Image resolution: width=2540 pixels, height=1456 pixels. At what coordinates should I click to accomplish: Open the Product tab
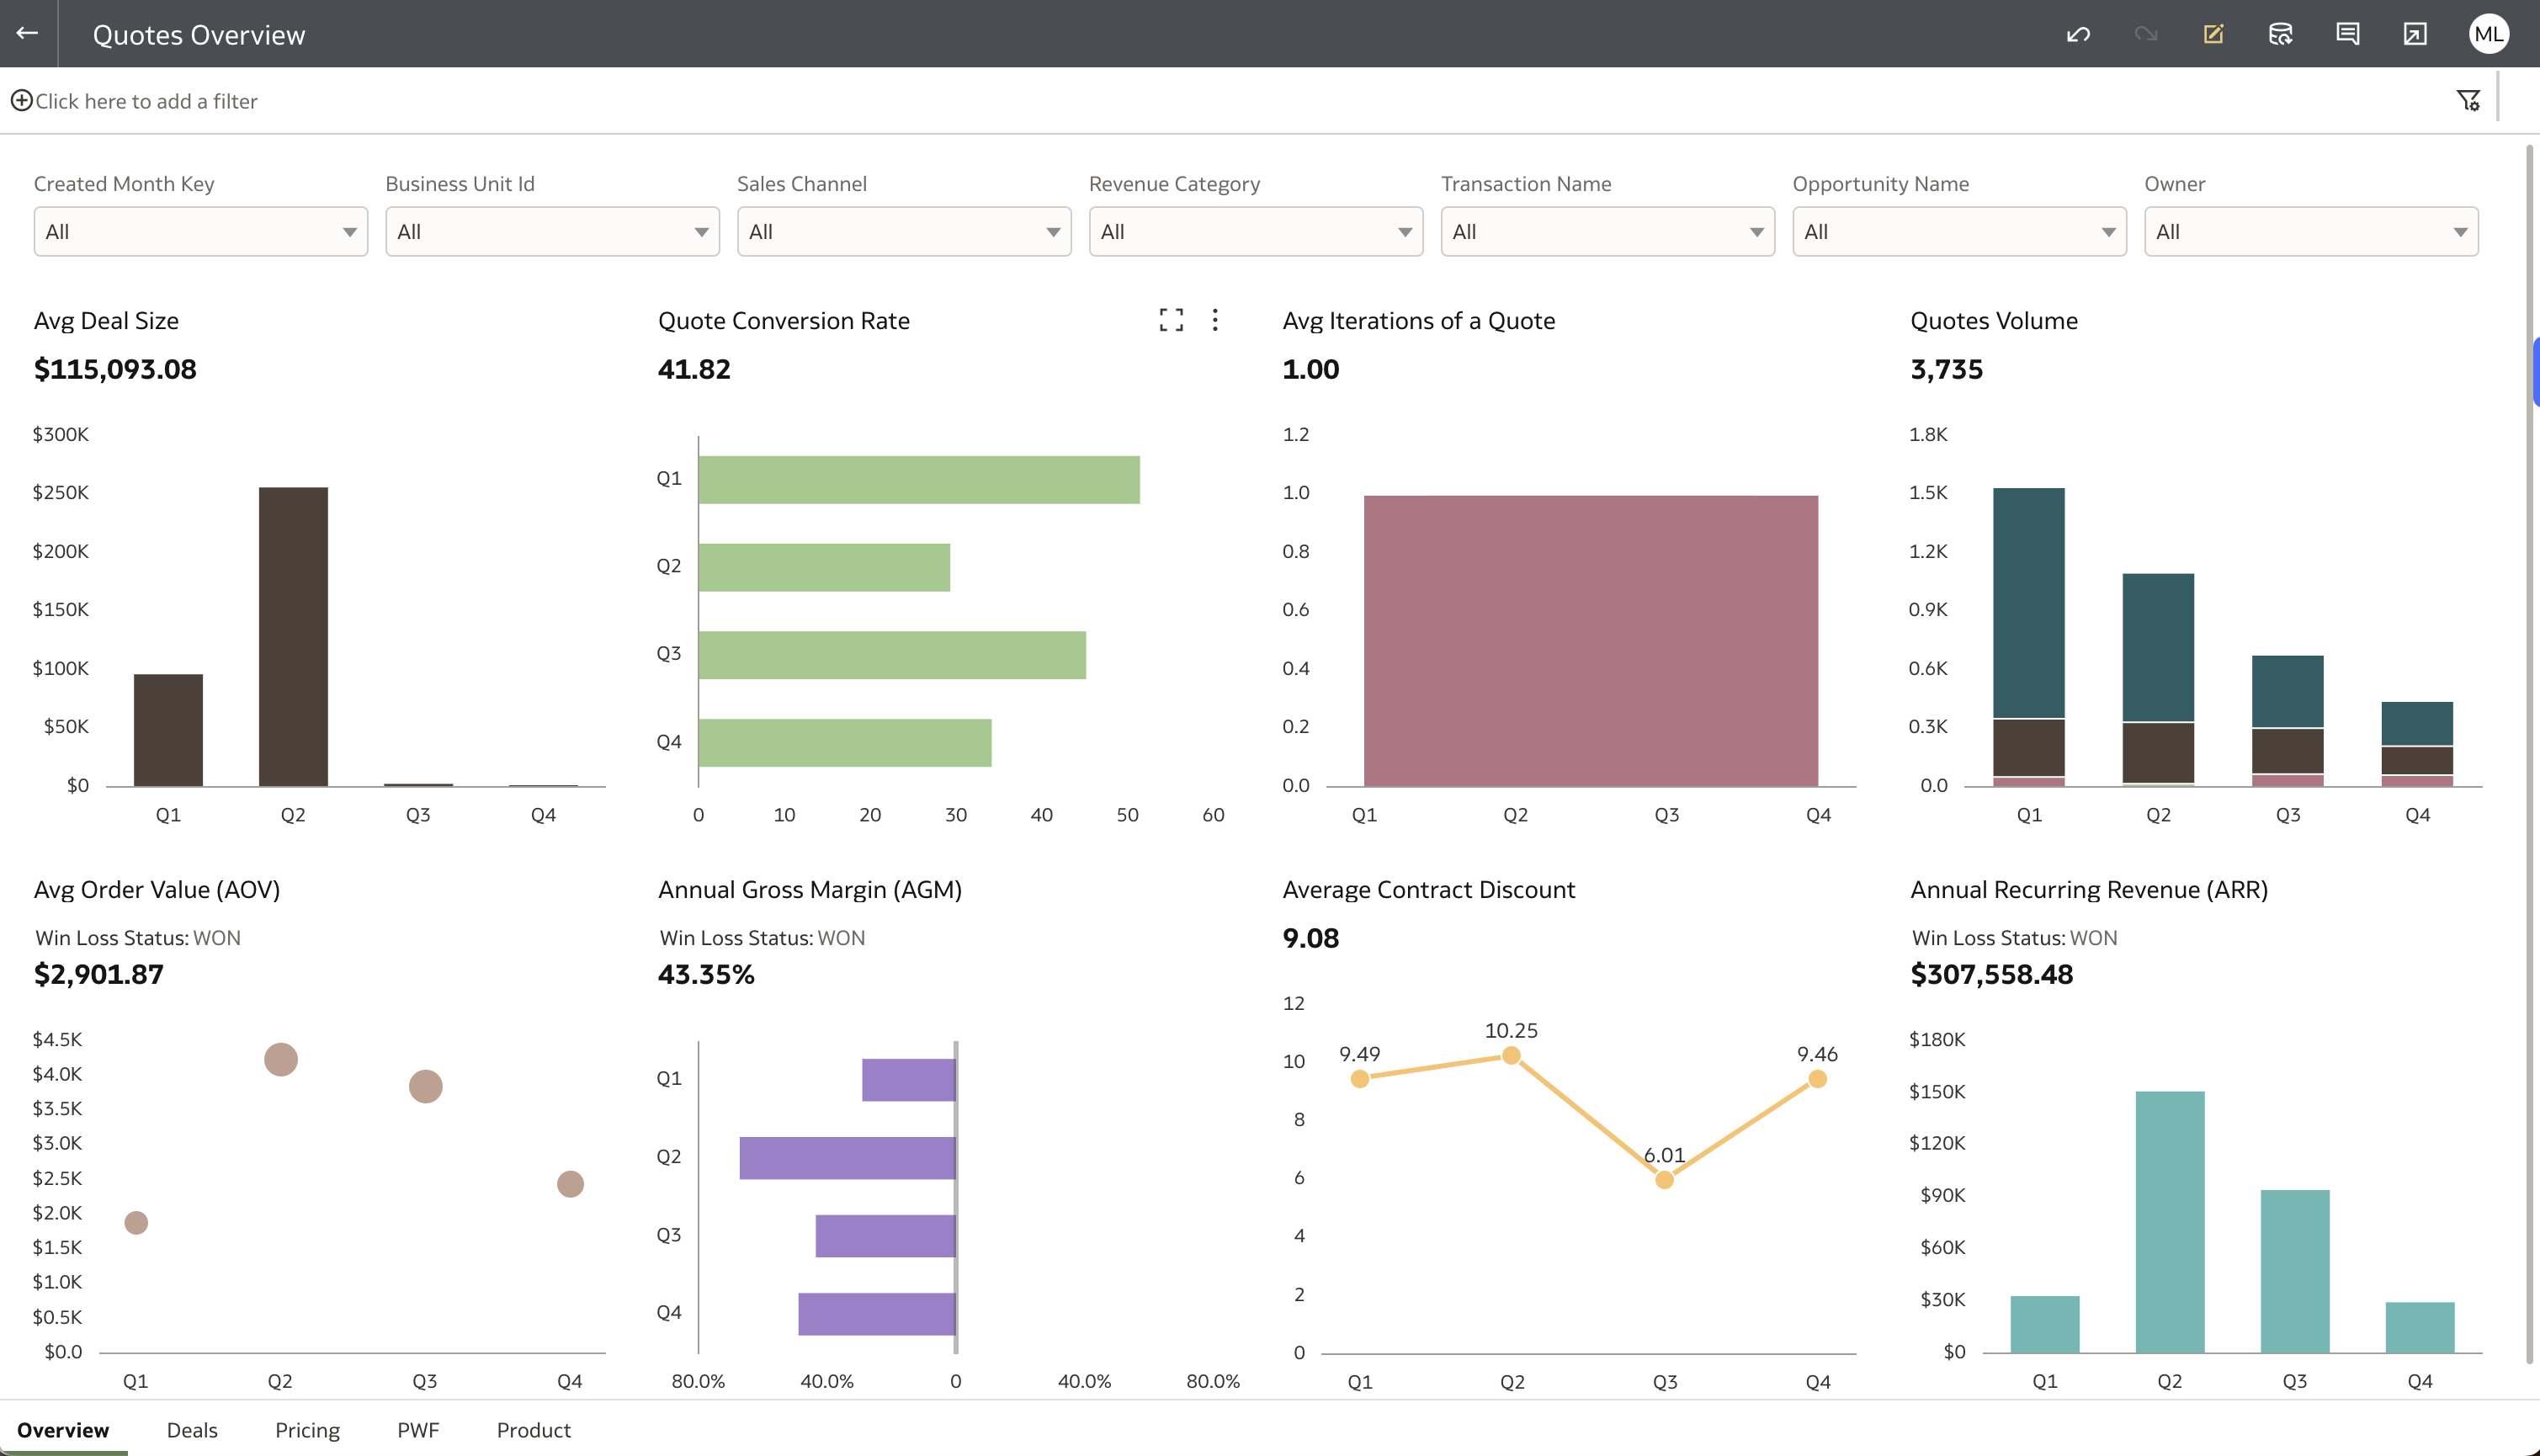pos(533,1430)
